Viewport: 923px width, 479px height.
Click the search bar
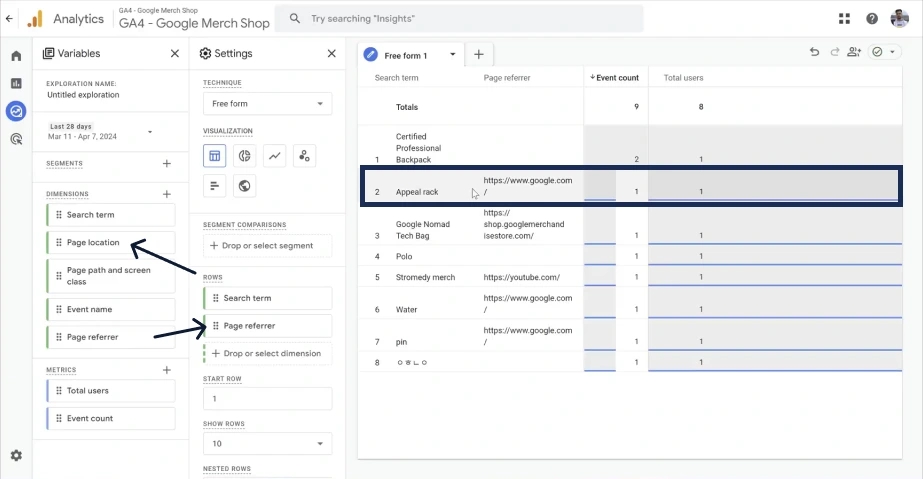click(459, 19)
